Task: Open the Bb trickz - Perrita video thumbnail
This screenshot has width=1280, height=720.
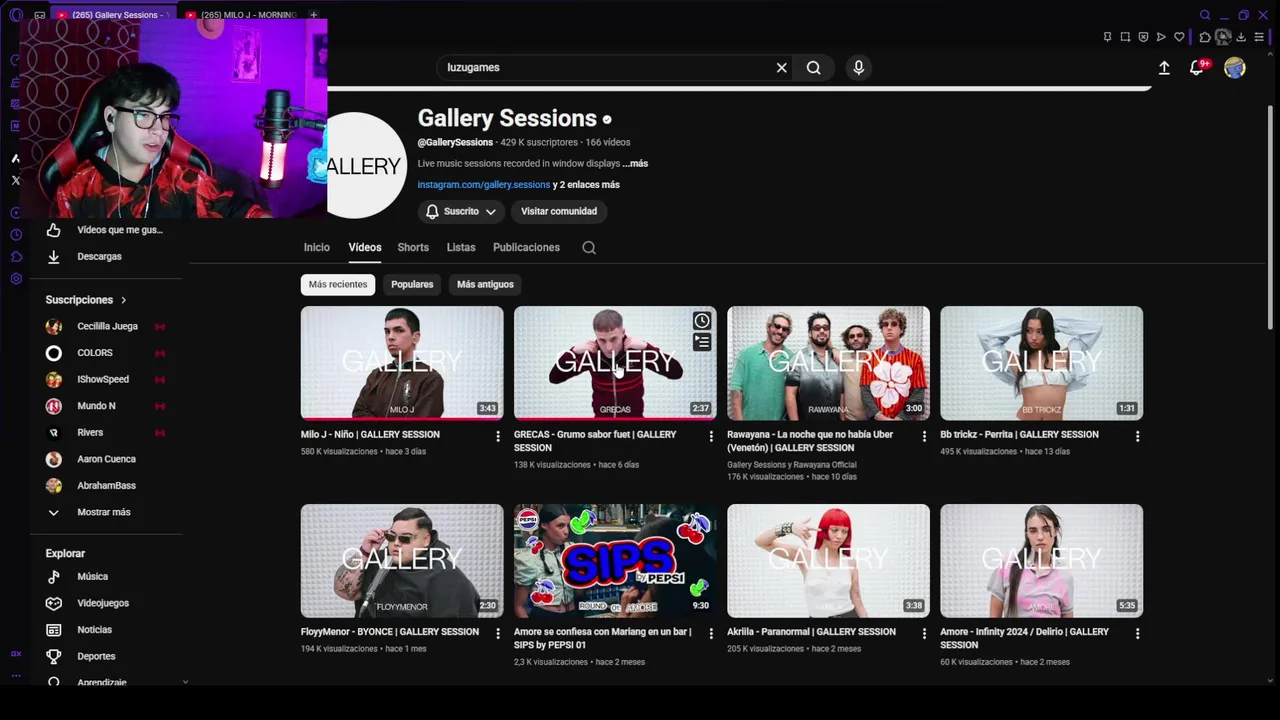Action: click(1041, 363)
